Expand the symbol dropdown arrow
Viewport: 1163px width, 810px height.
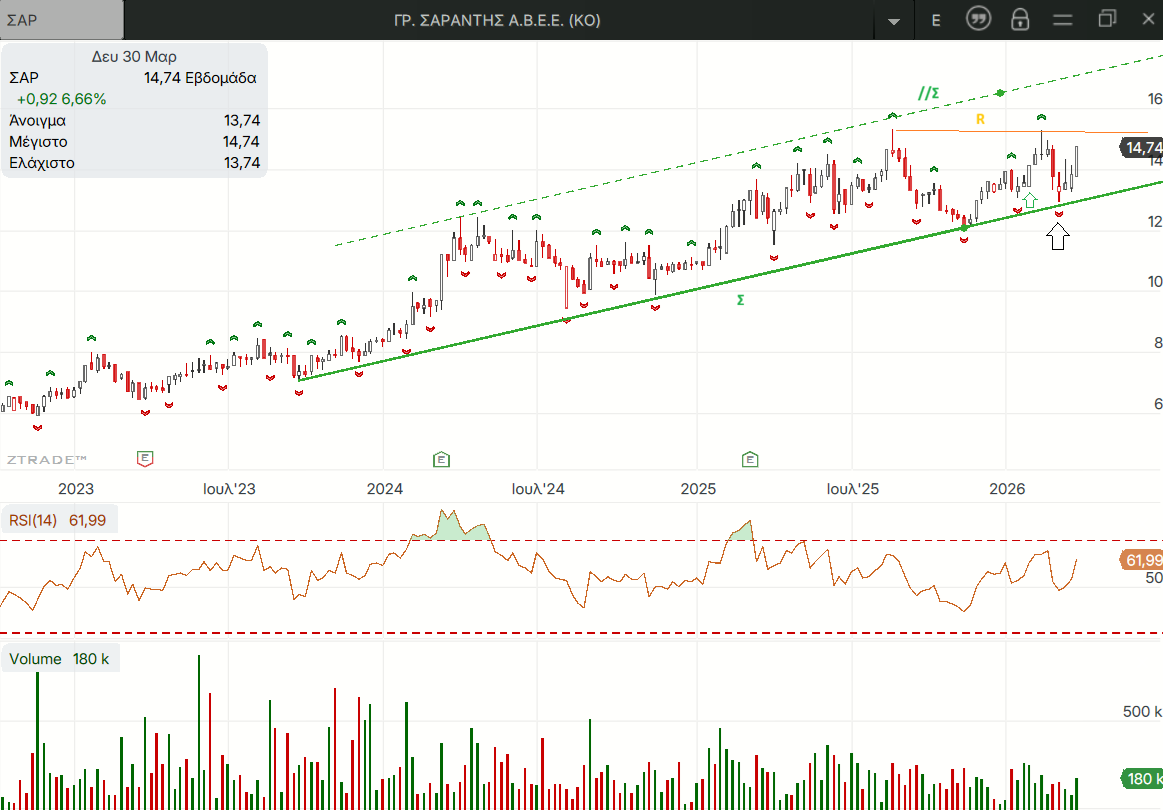[x=893, y=21]
